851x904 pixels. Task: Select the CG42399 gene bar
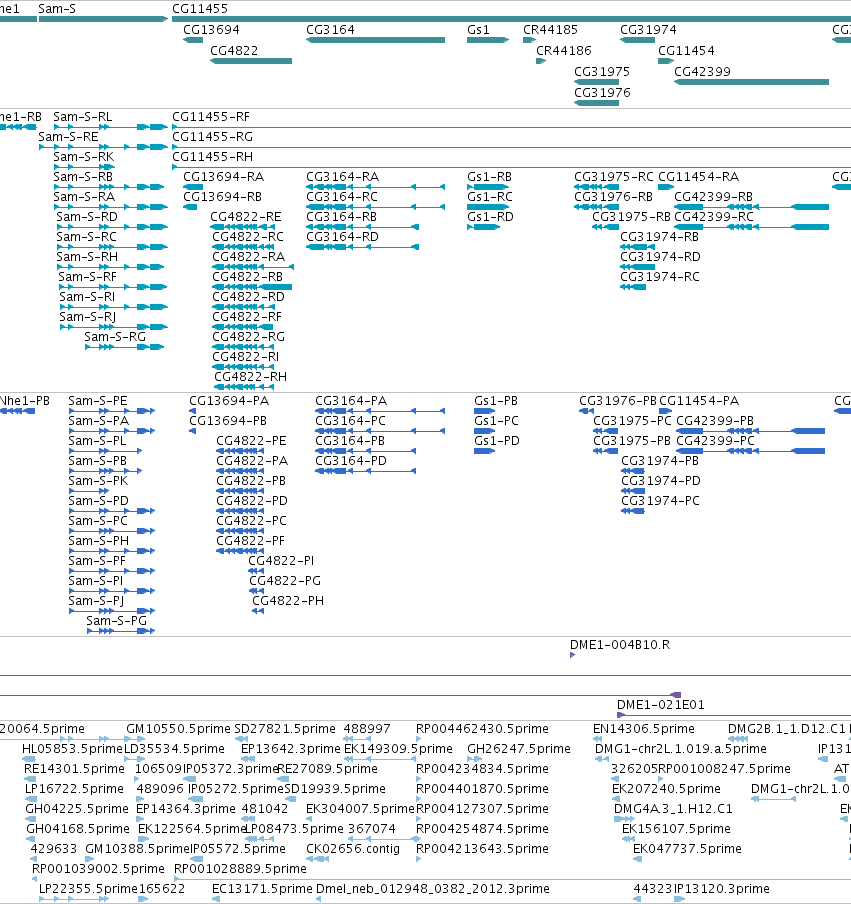[x=751, y=82]
